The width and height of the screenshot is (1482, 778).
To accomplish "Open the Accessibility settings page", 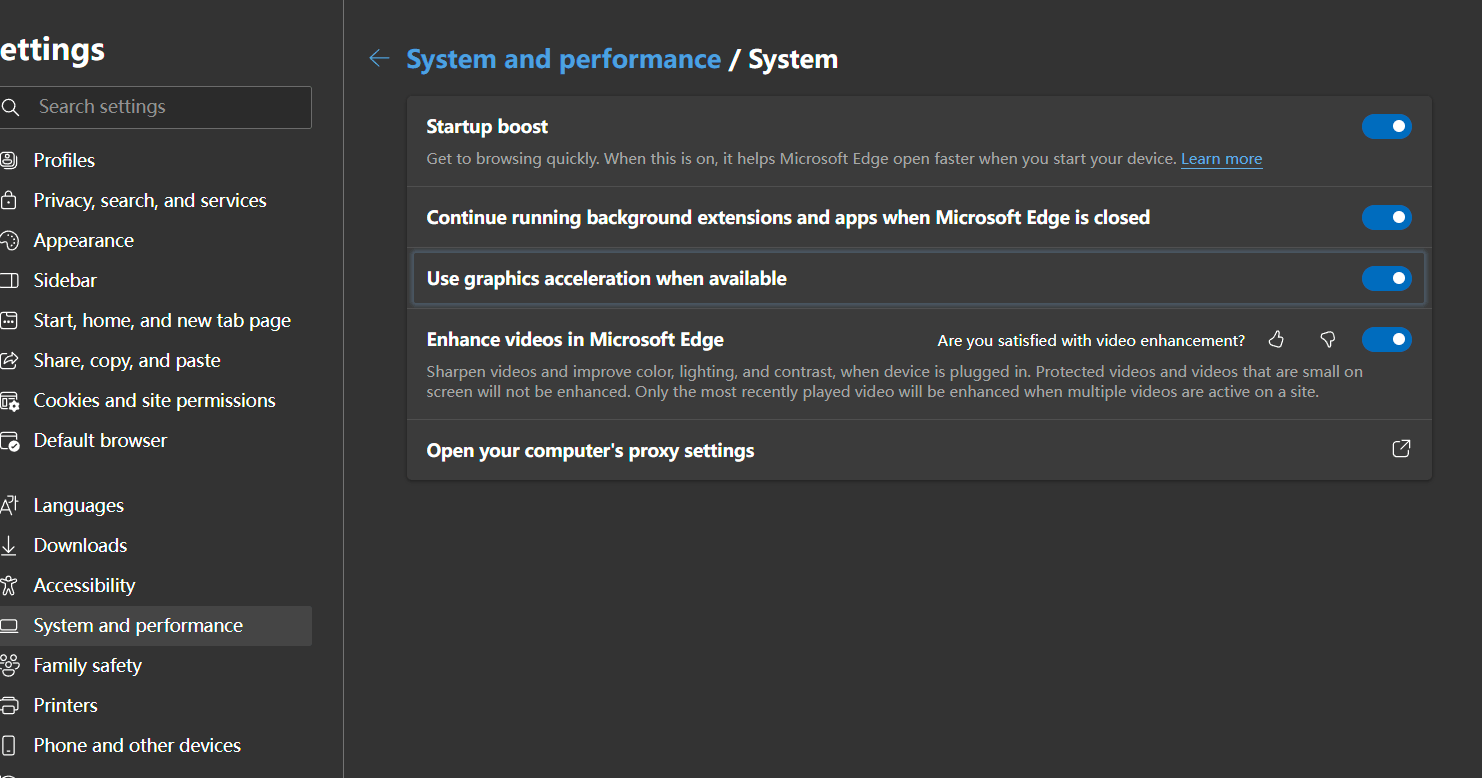I will (x=84, y=586).
